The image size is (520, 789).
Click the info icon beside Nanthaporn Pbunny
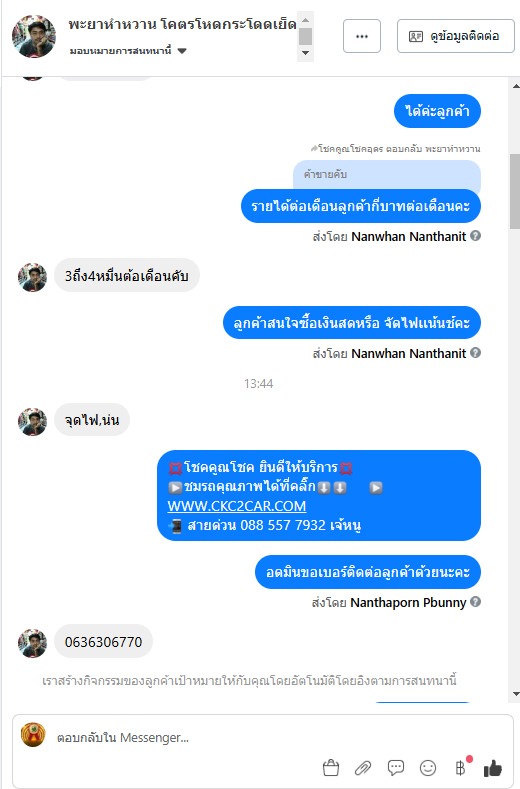click(475, 601)
